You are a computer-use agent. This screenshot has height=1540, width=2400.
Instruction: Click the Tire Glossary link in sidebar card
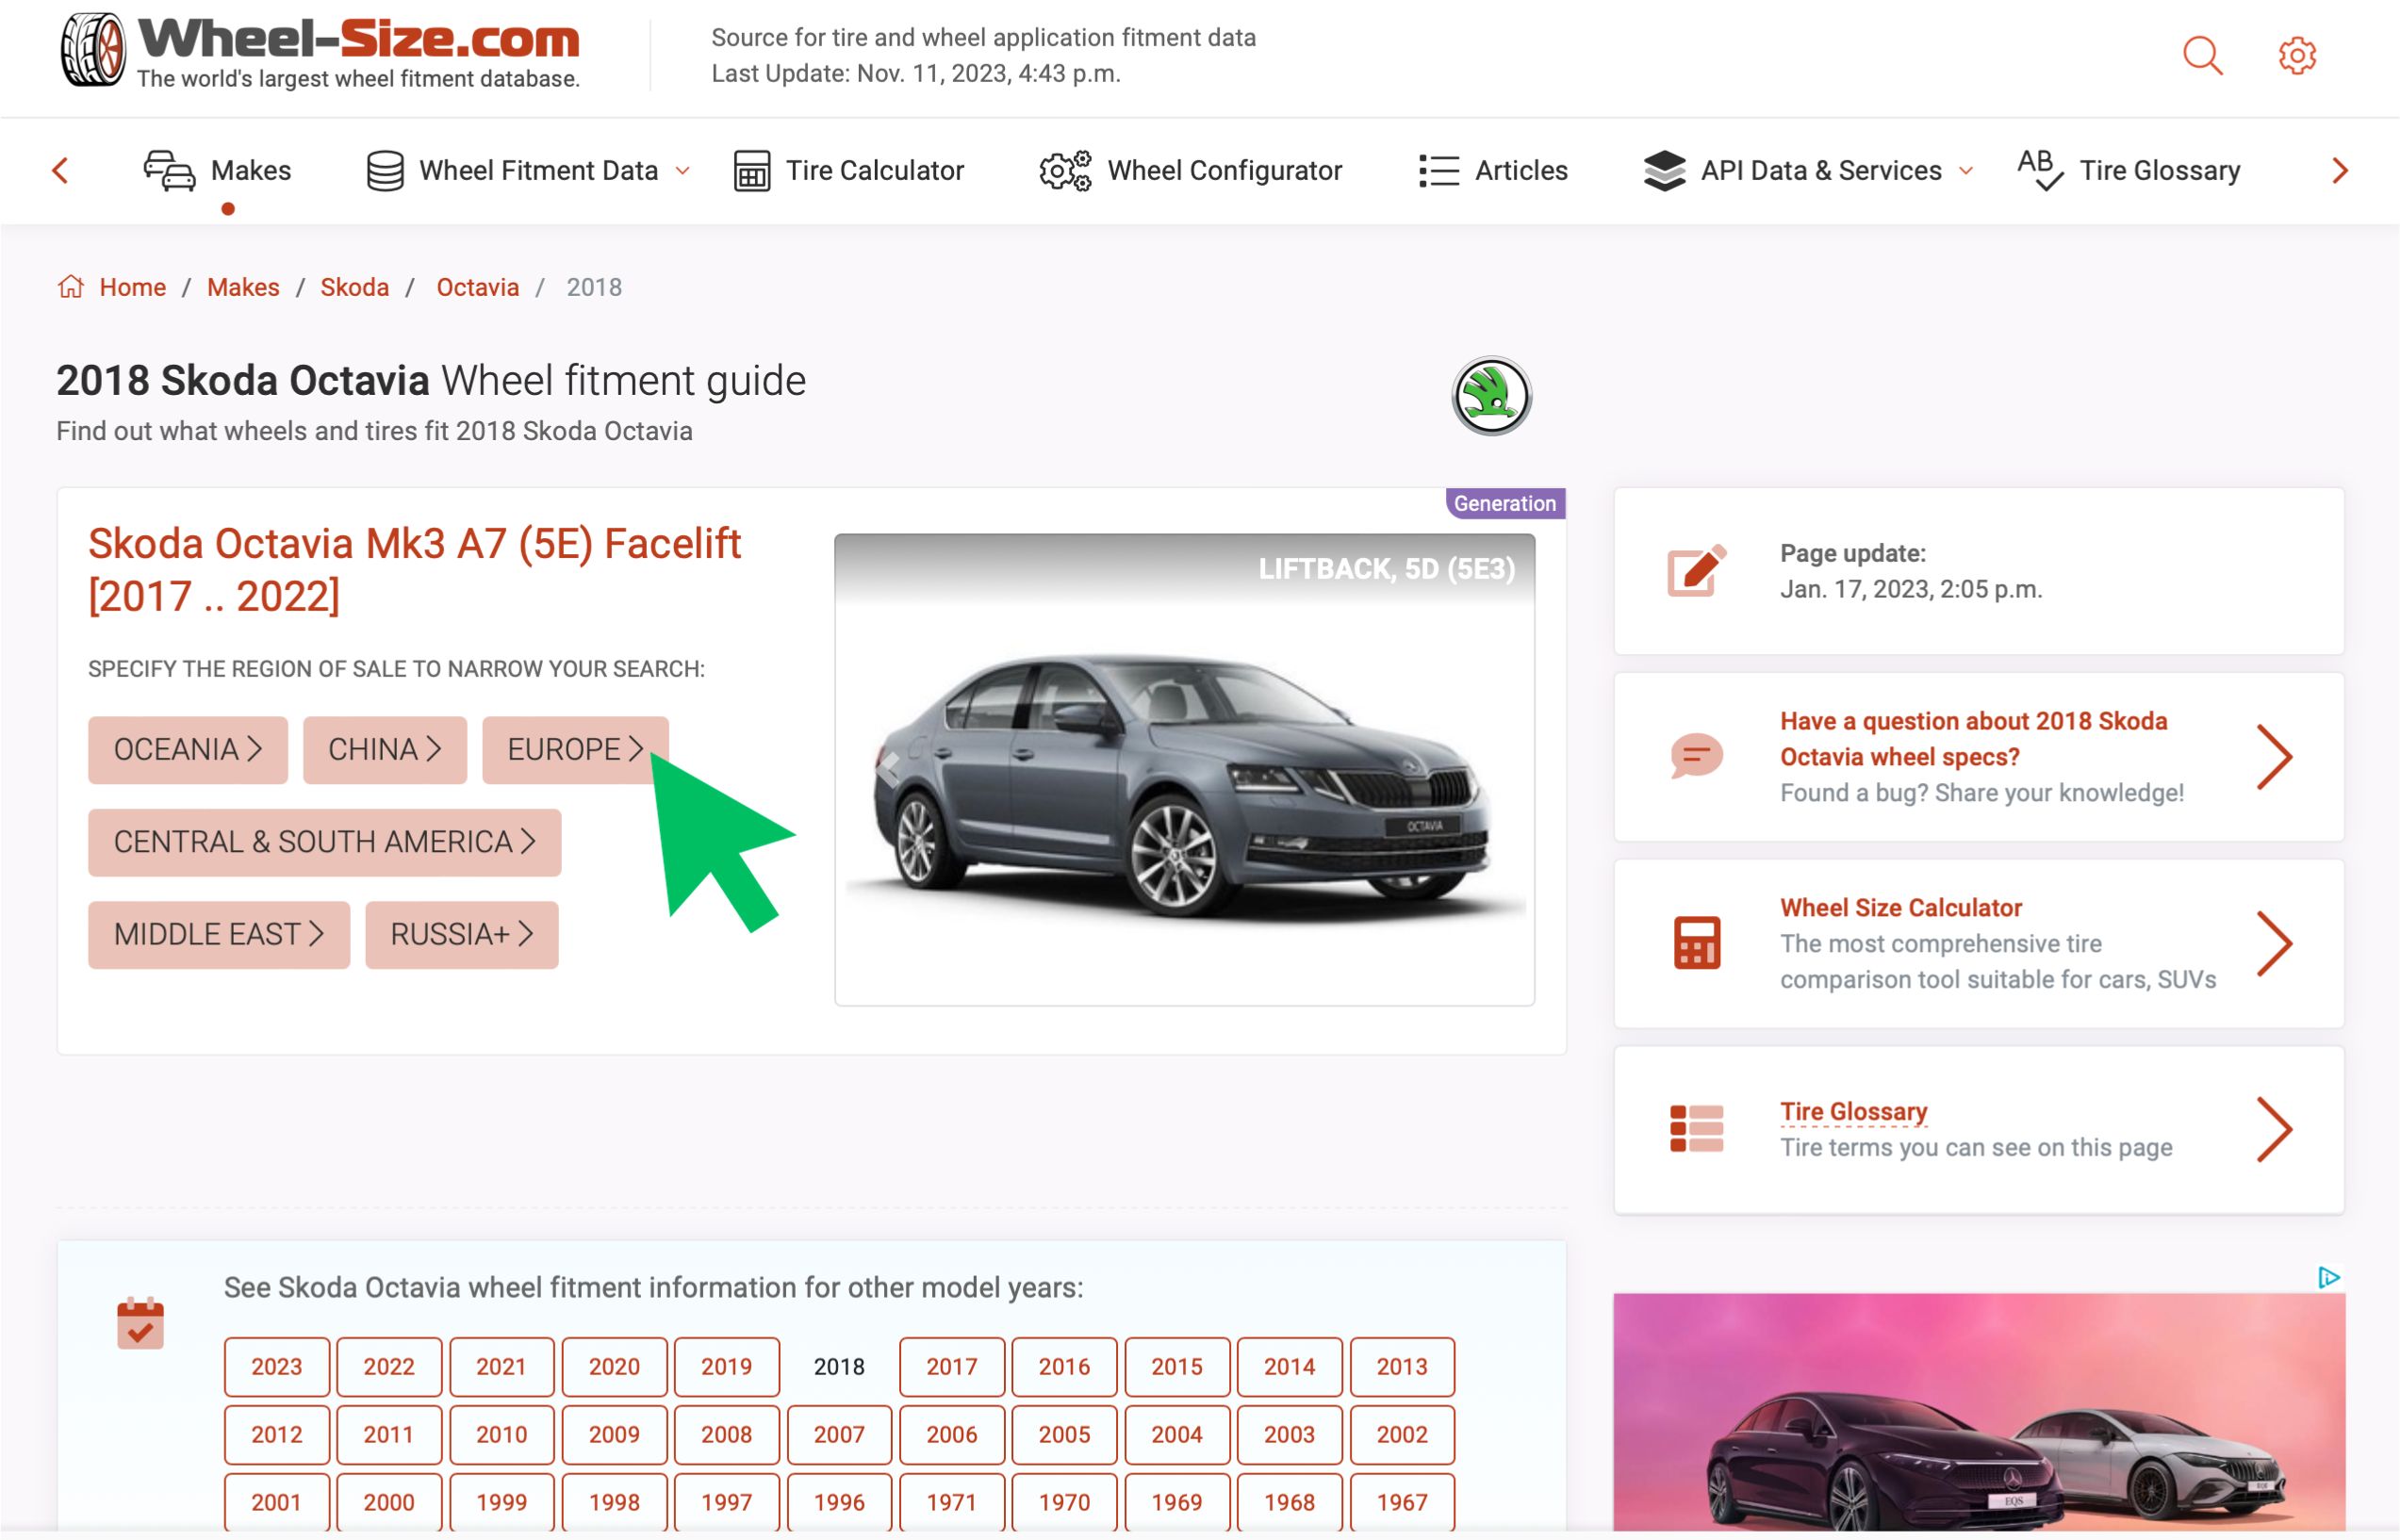coord(1853,1112)
